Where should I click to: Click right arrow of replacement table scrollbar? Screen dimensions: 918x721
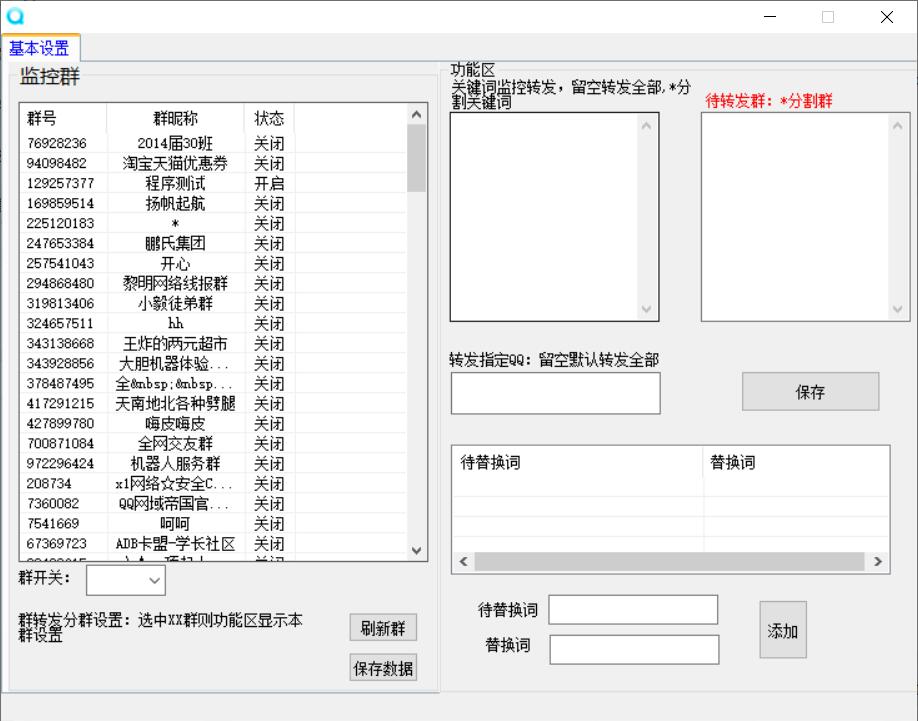[878, 561]
